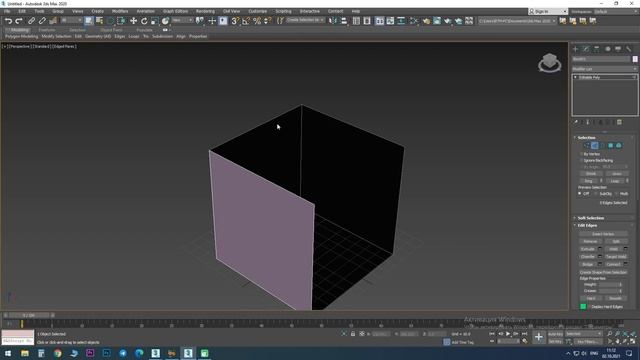Viewport: 640px width, 360px height.
Task: Click the Redo arrow in the toolbar
Action: click(x=19, y=20)
